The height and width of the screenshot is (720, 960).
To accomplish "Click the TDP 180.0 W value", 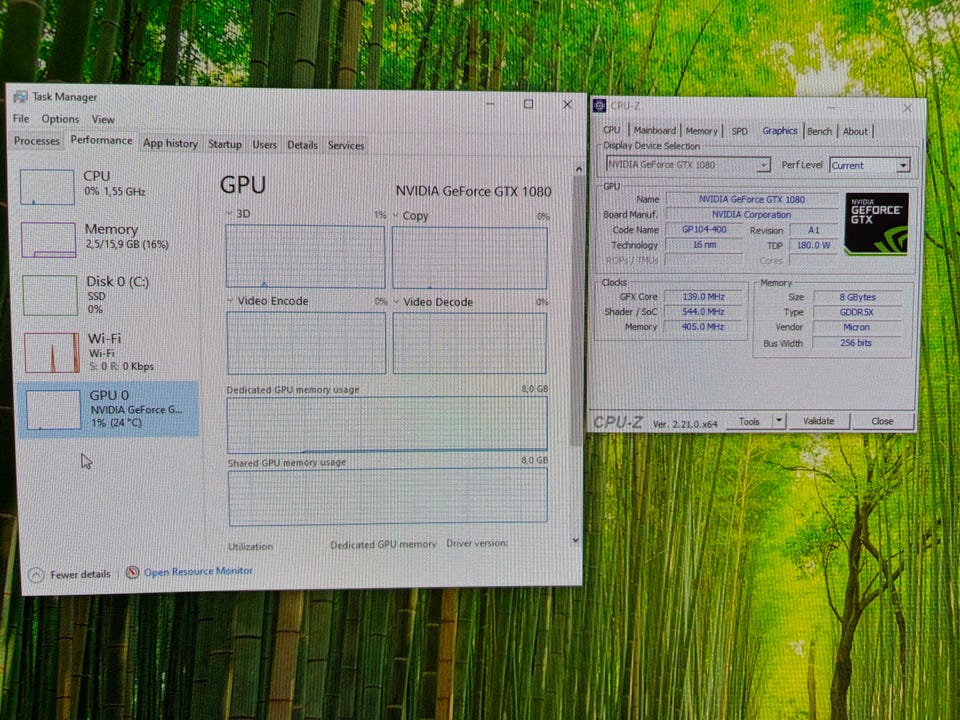I will click(813, 245).
